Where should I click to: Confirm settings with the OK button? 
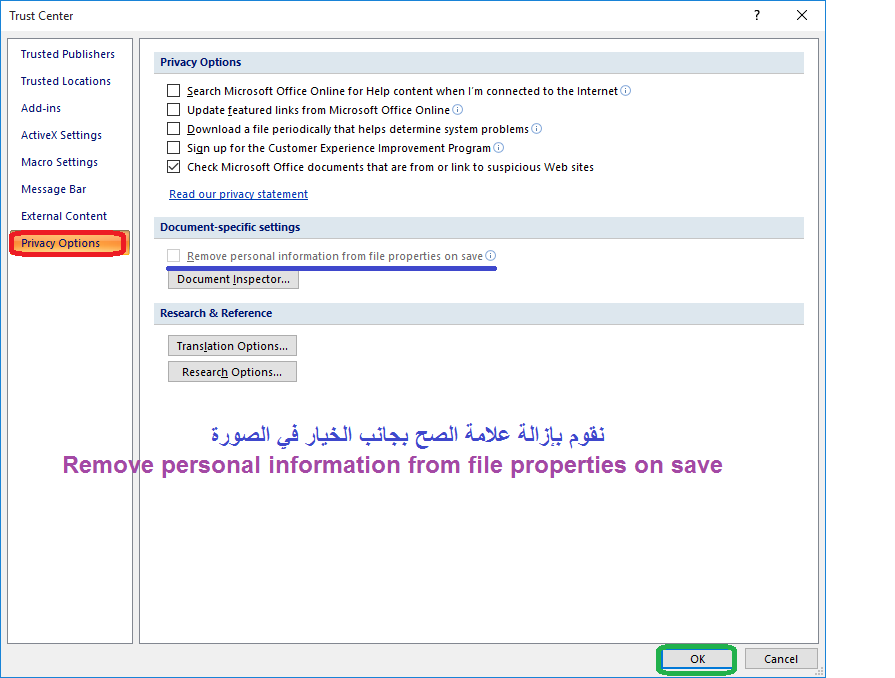(x=697, y=659)
